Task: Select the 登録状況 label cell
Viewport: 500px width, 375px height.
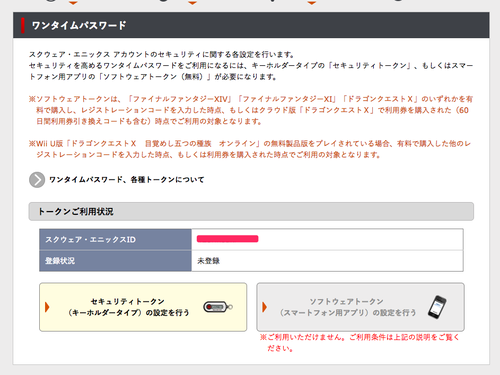Action: point(115,261)
